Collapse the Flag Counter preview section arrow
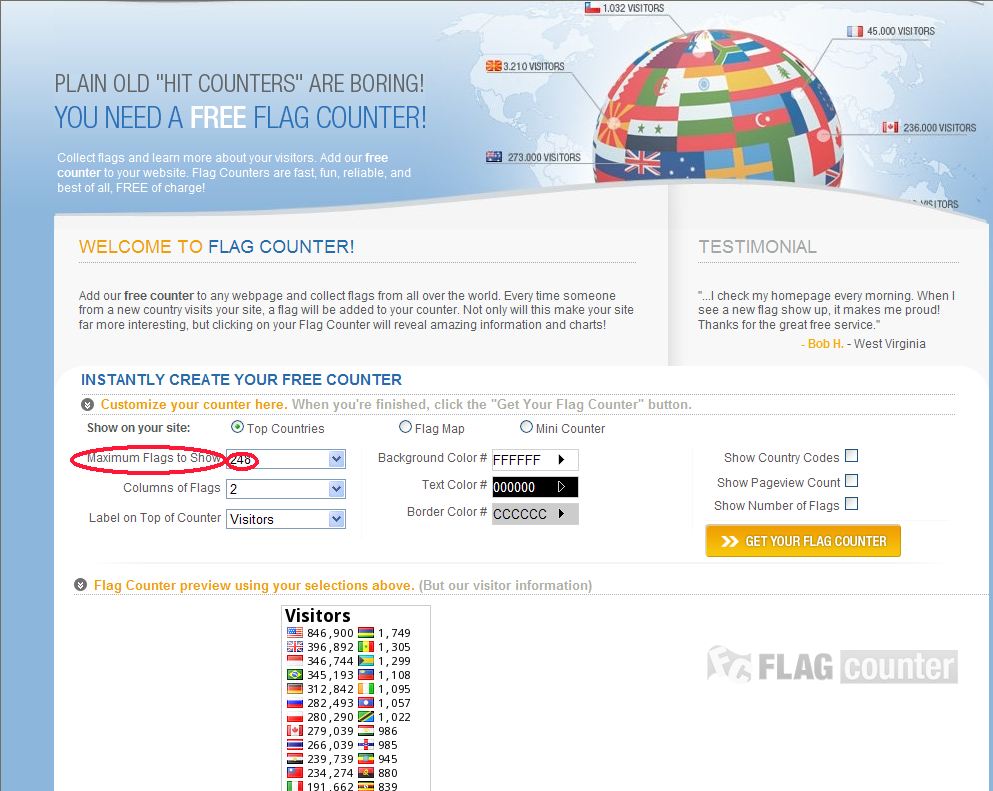 80,585
